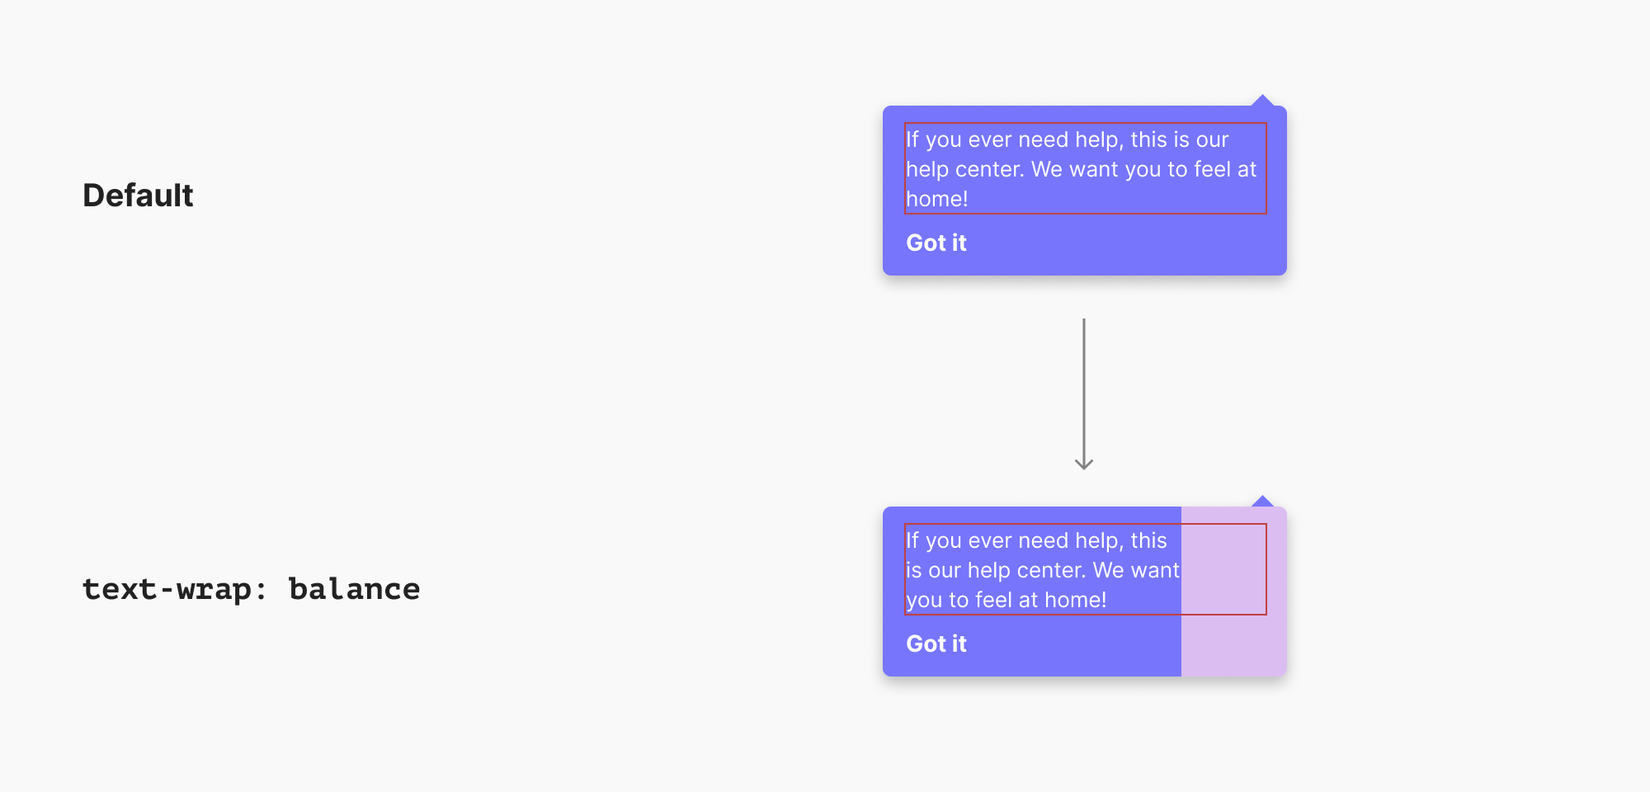Select the "Default" heading
The height and width of the screenshot is (792, 1650).
point(138,196)
